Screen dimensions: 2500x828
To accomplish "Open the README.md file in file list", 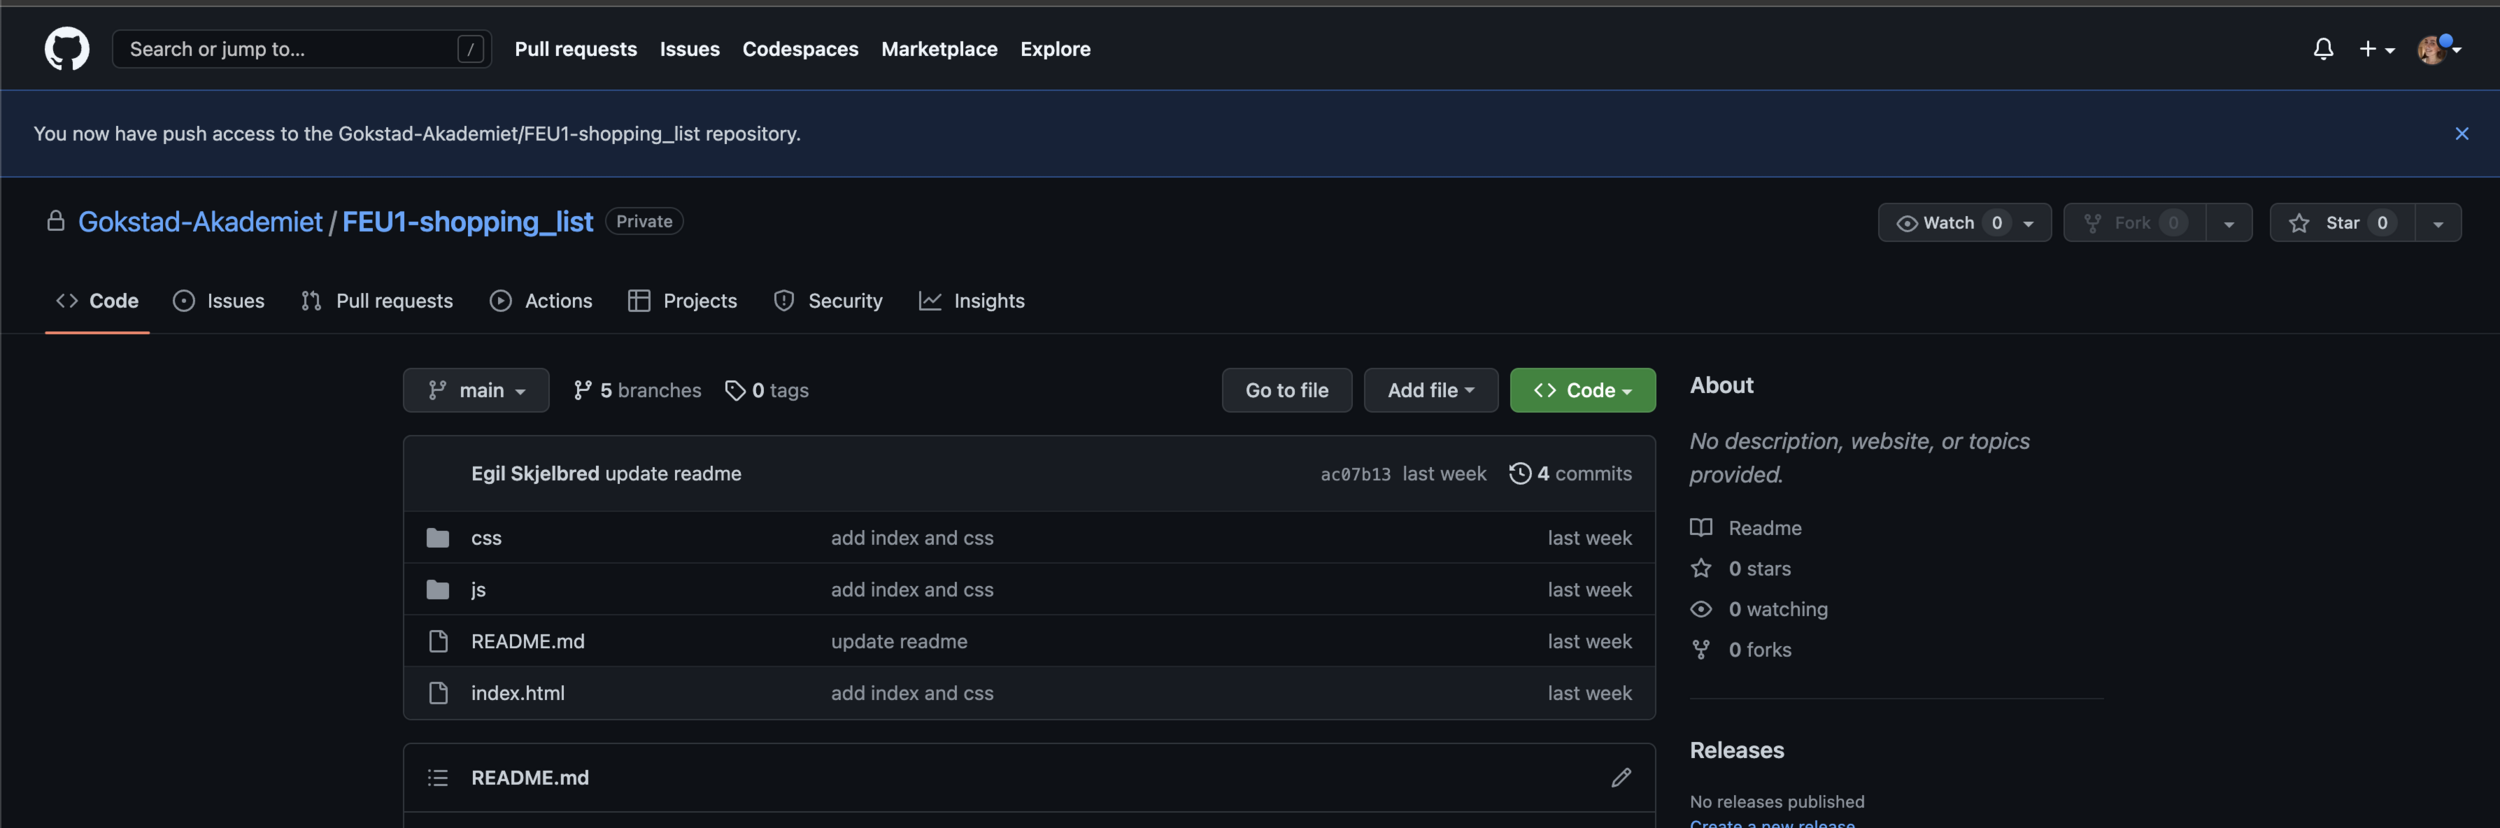I will (x=528, y=641).
